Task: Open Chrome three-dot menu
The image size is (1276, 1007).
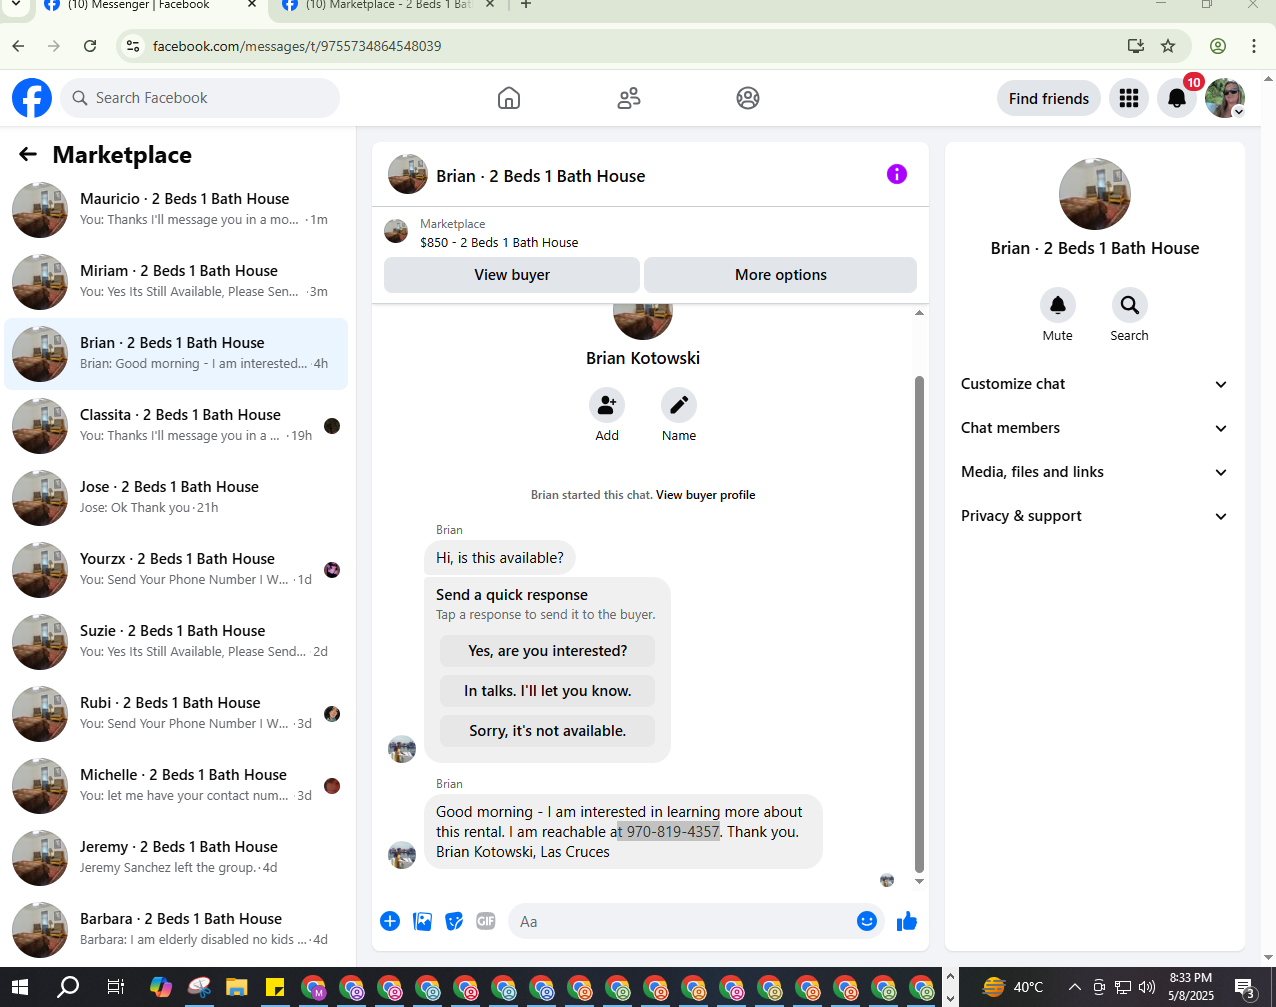Action: pos(1253,46)
